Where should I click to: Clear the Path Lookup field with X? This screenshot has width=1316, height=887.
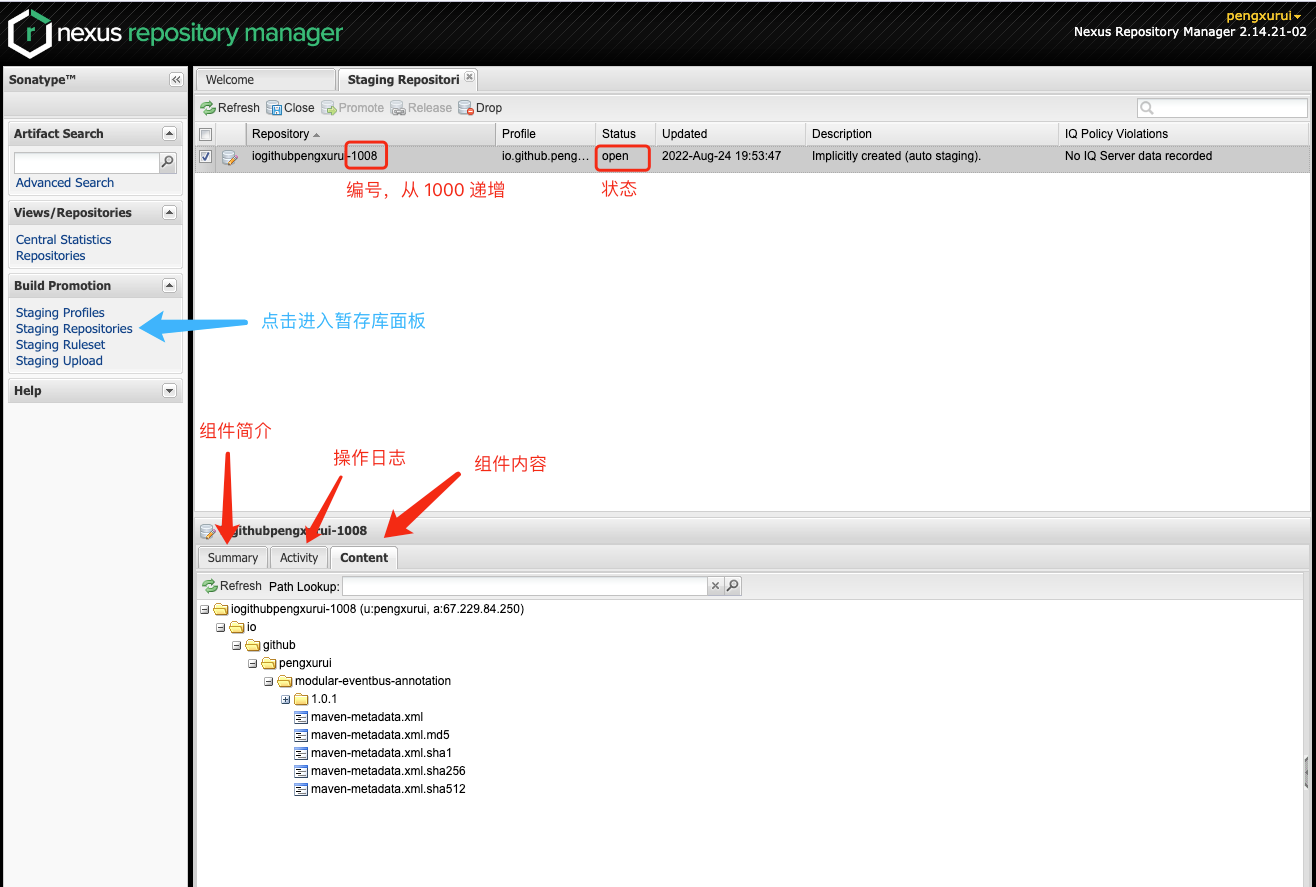pyautogui.click(x=715, y=586)
